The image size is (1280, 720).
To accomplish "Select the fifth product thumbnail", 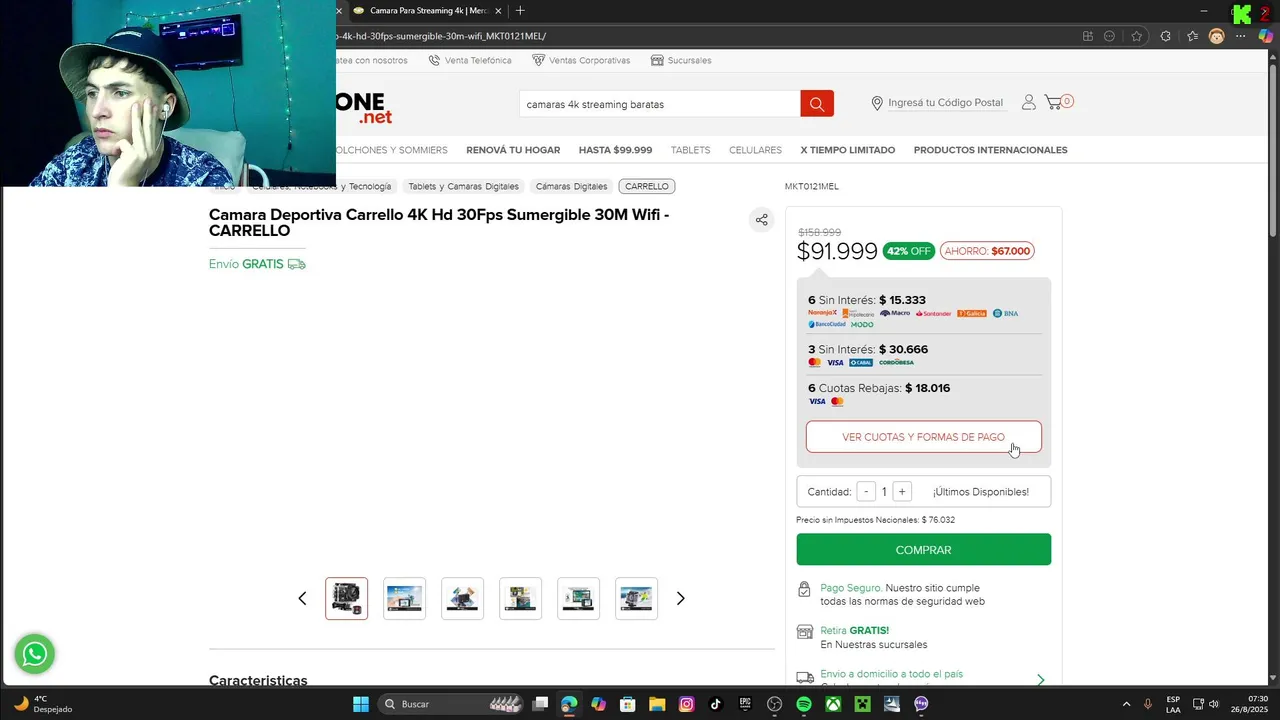I will click(578, 598).
